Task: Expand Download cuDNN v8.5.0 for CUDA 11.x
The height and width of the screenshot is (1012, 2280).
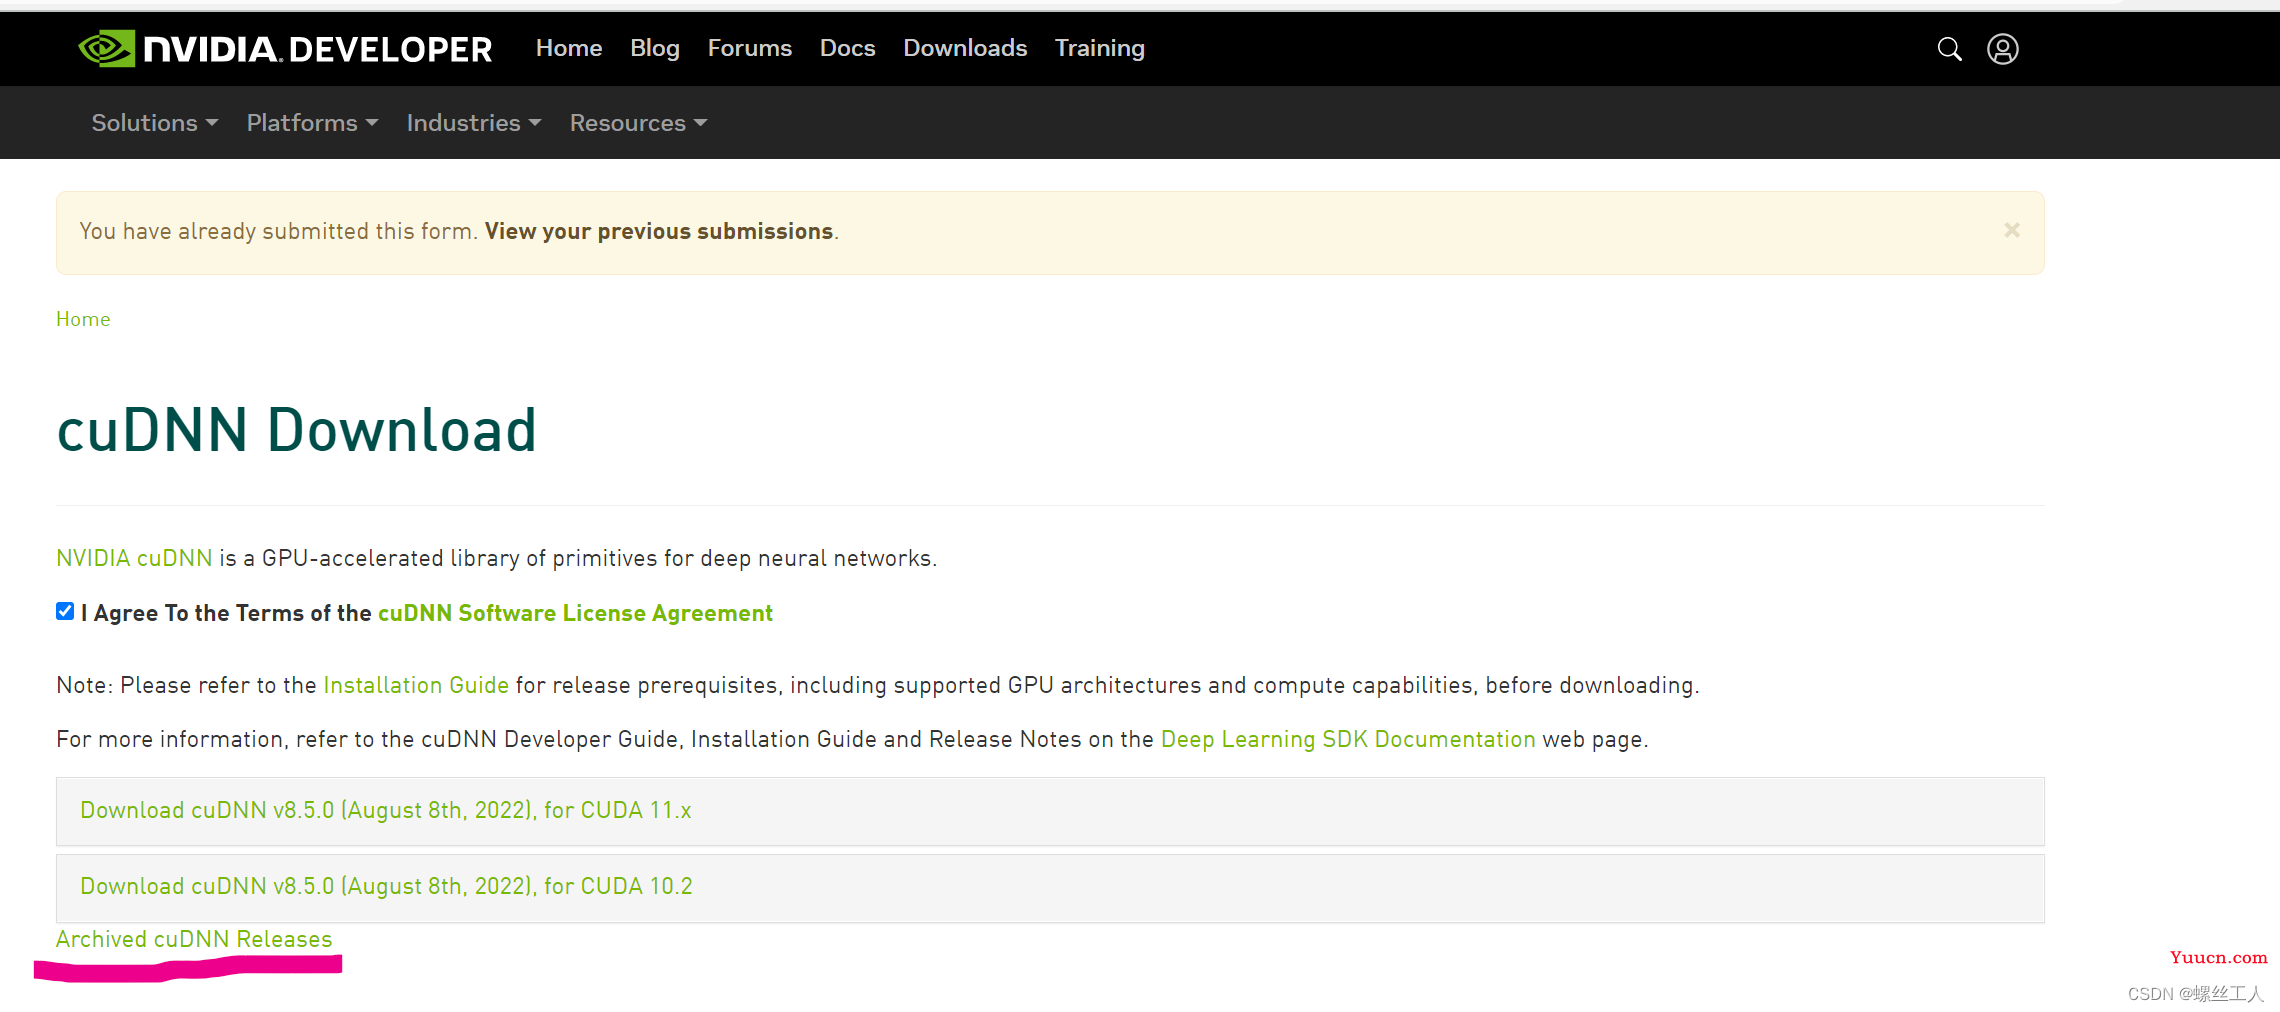Action: click(1050, 811)
